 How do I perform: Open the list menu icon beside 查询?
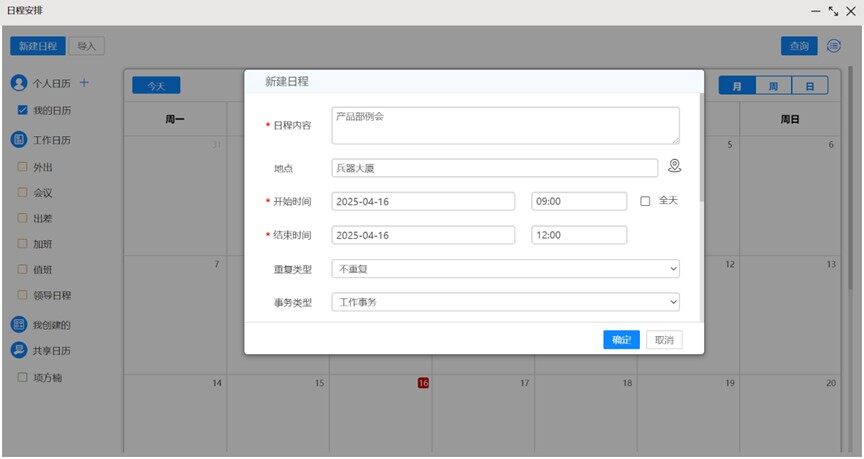tap(834, 45)
